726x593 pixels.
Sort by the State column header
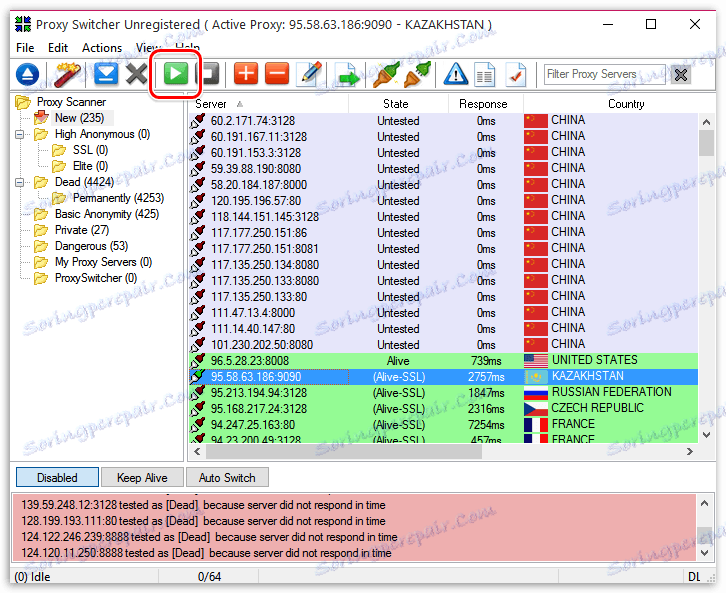[398, 104]
